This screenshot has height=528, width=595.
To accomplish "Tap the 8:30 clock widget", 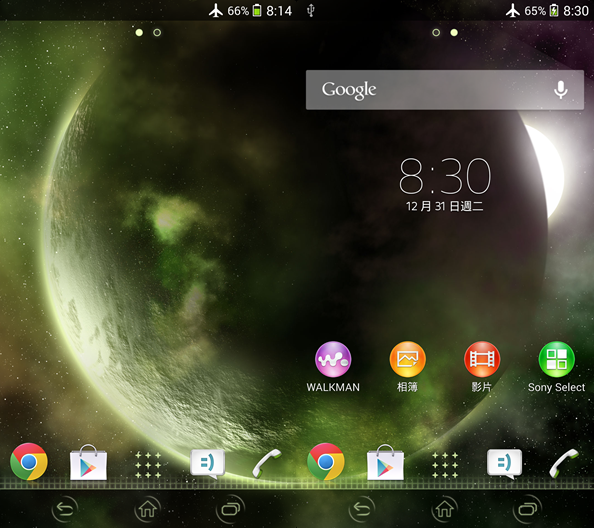I will pyautogui.click(x=445, y=176).
